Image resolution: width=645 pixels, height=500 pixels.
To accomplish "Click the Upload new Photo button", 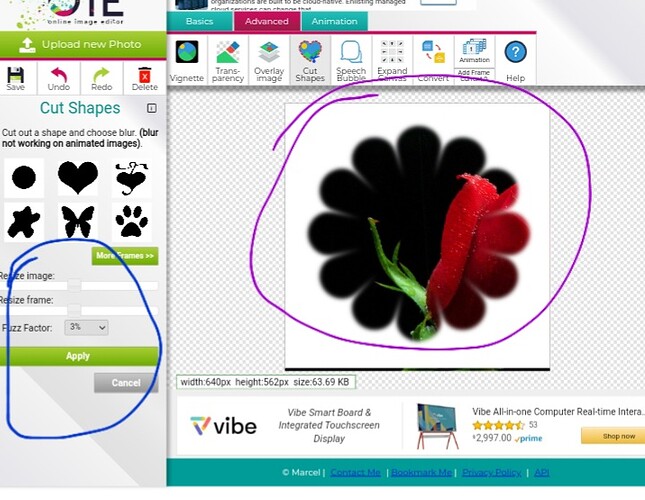I will (83, 45).
